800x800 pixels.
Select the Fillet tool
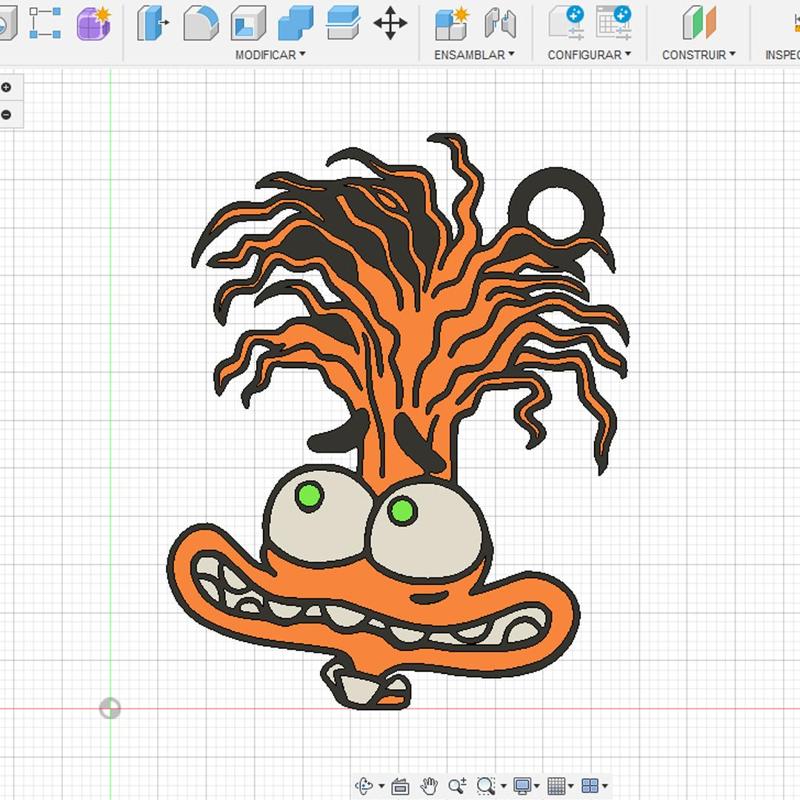click(201, 23)
